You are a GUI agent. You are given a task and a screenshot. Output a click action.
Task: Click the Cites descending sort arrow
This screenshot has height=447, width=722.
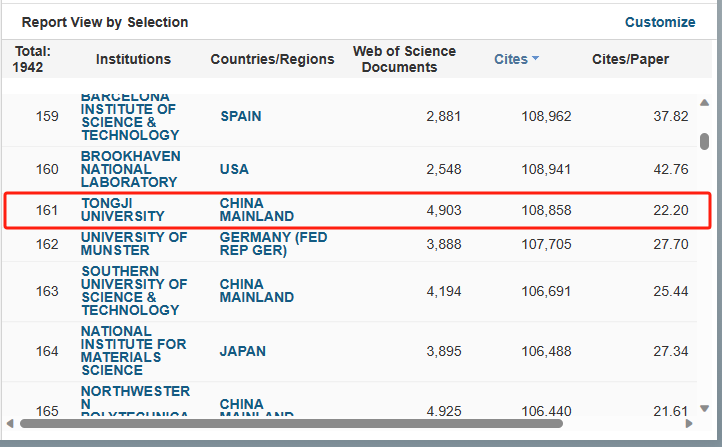point(536,59)
